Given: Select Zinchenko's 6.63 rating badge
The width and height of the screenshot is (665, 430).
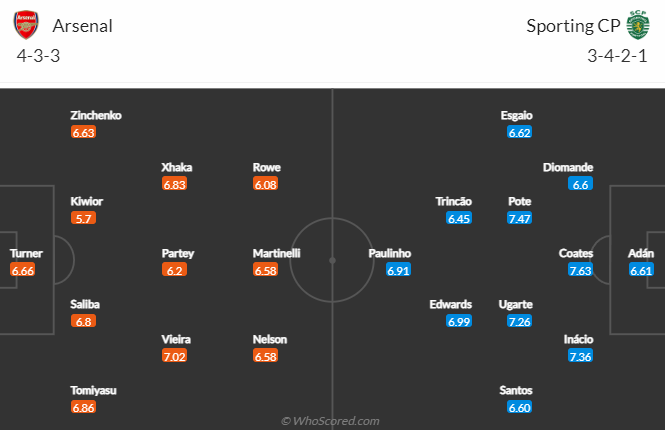Looking at the screenshot, I should (x=83, y=132).
